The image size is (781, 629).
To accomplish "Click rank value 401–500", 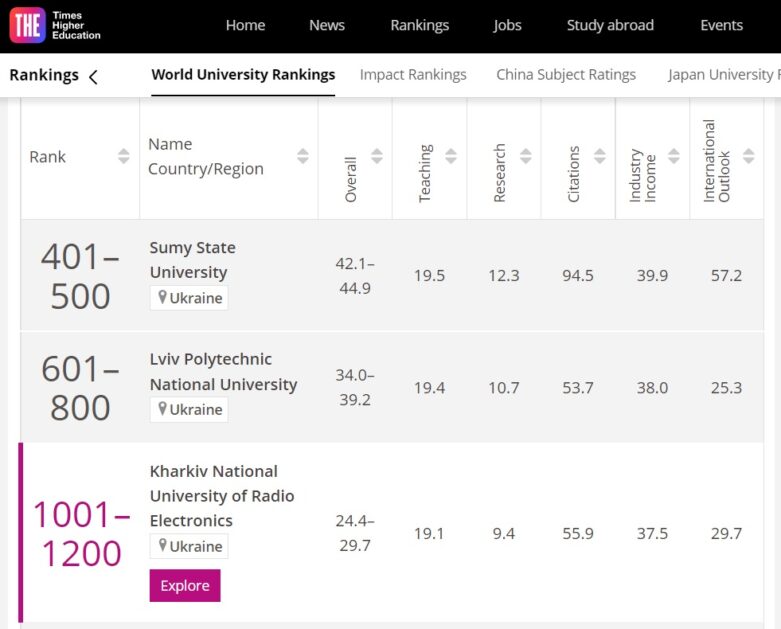I will [80, 276].
